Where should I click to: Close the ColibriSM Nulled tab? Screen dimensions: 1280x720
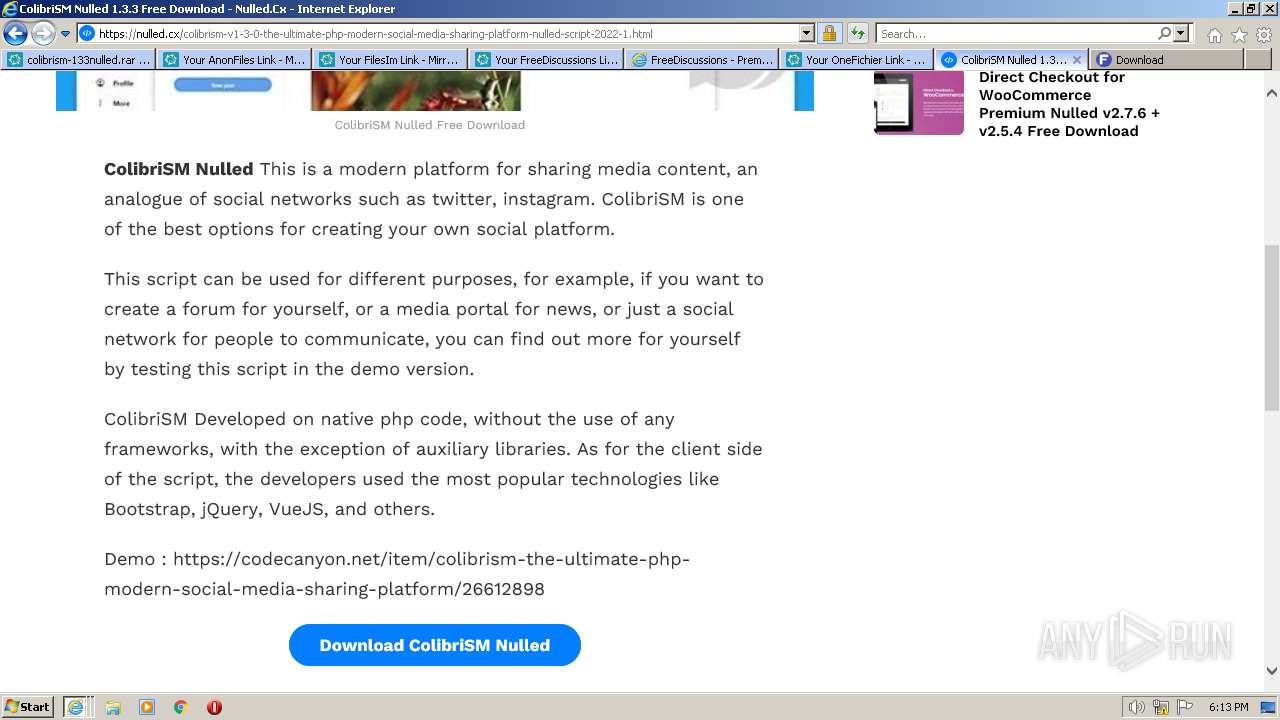1077,60
